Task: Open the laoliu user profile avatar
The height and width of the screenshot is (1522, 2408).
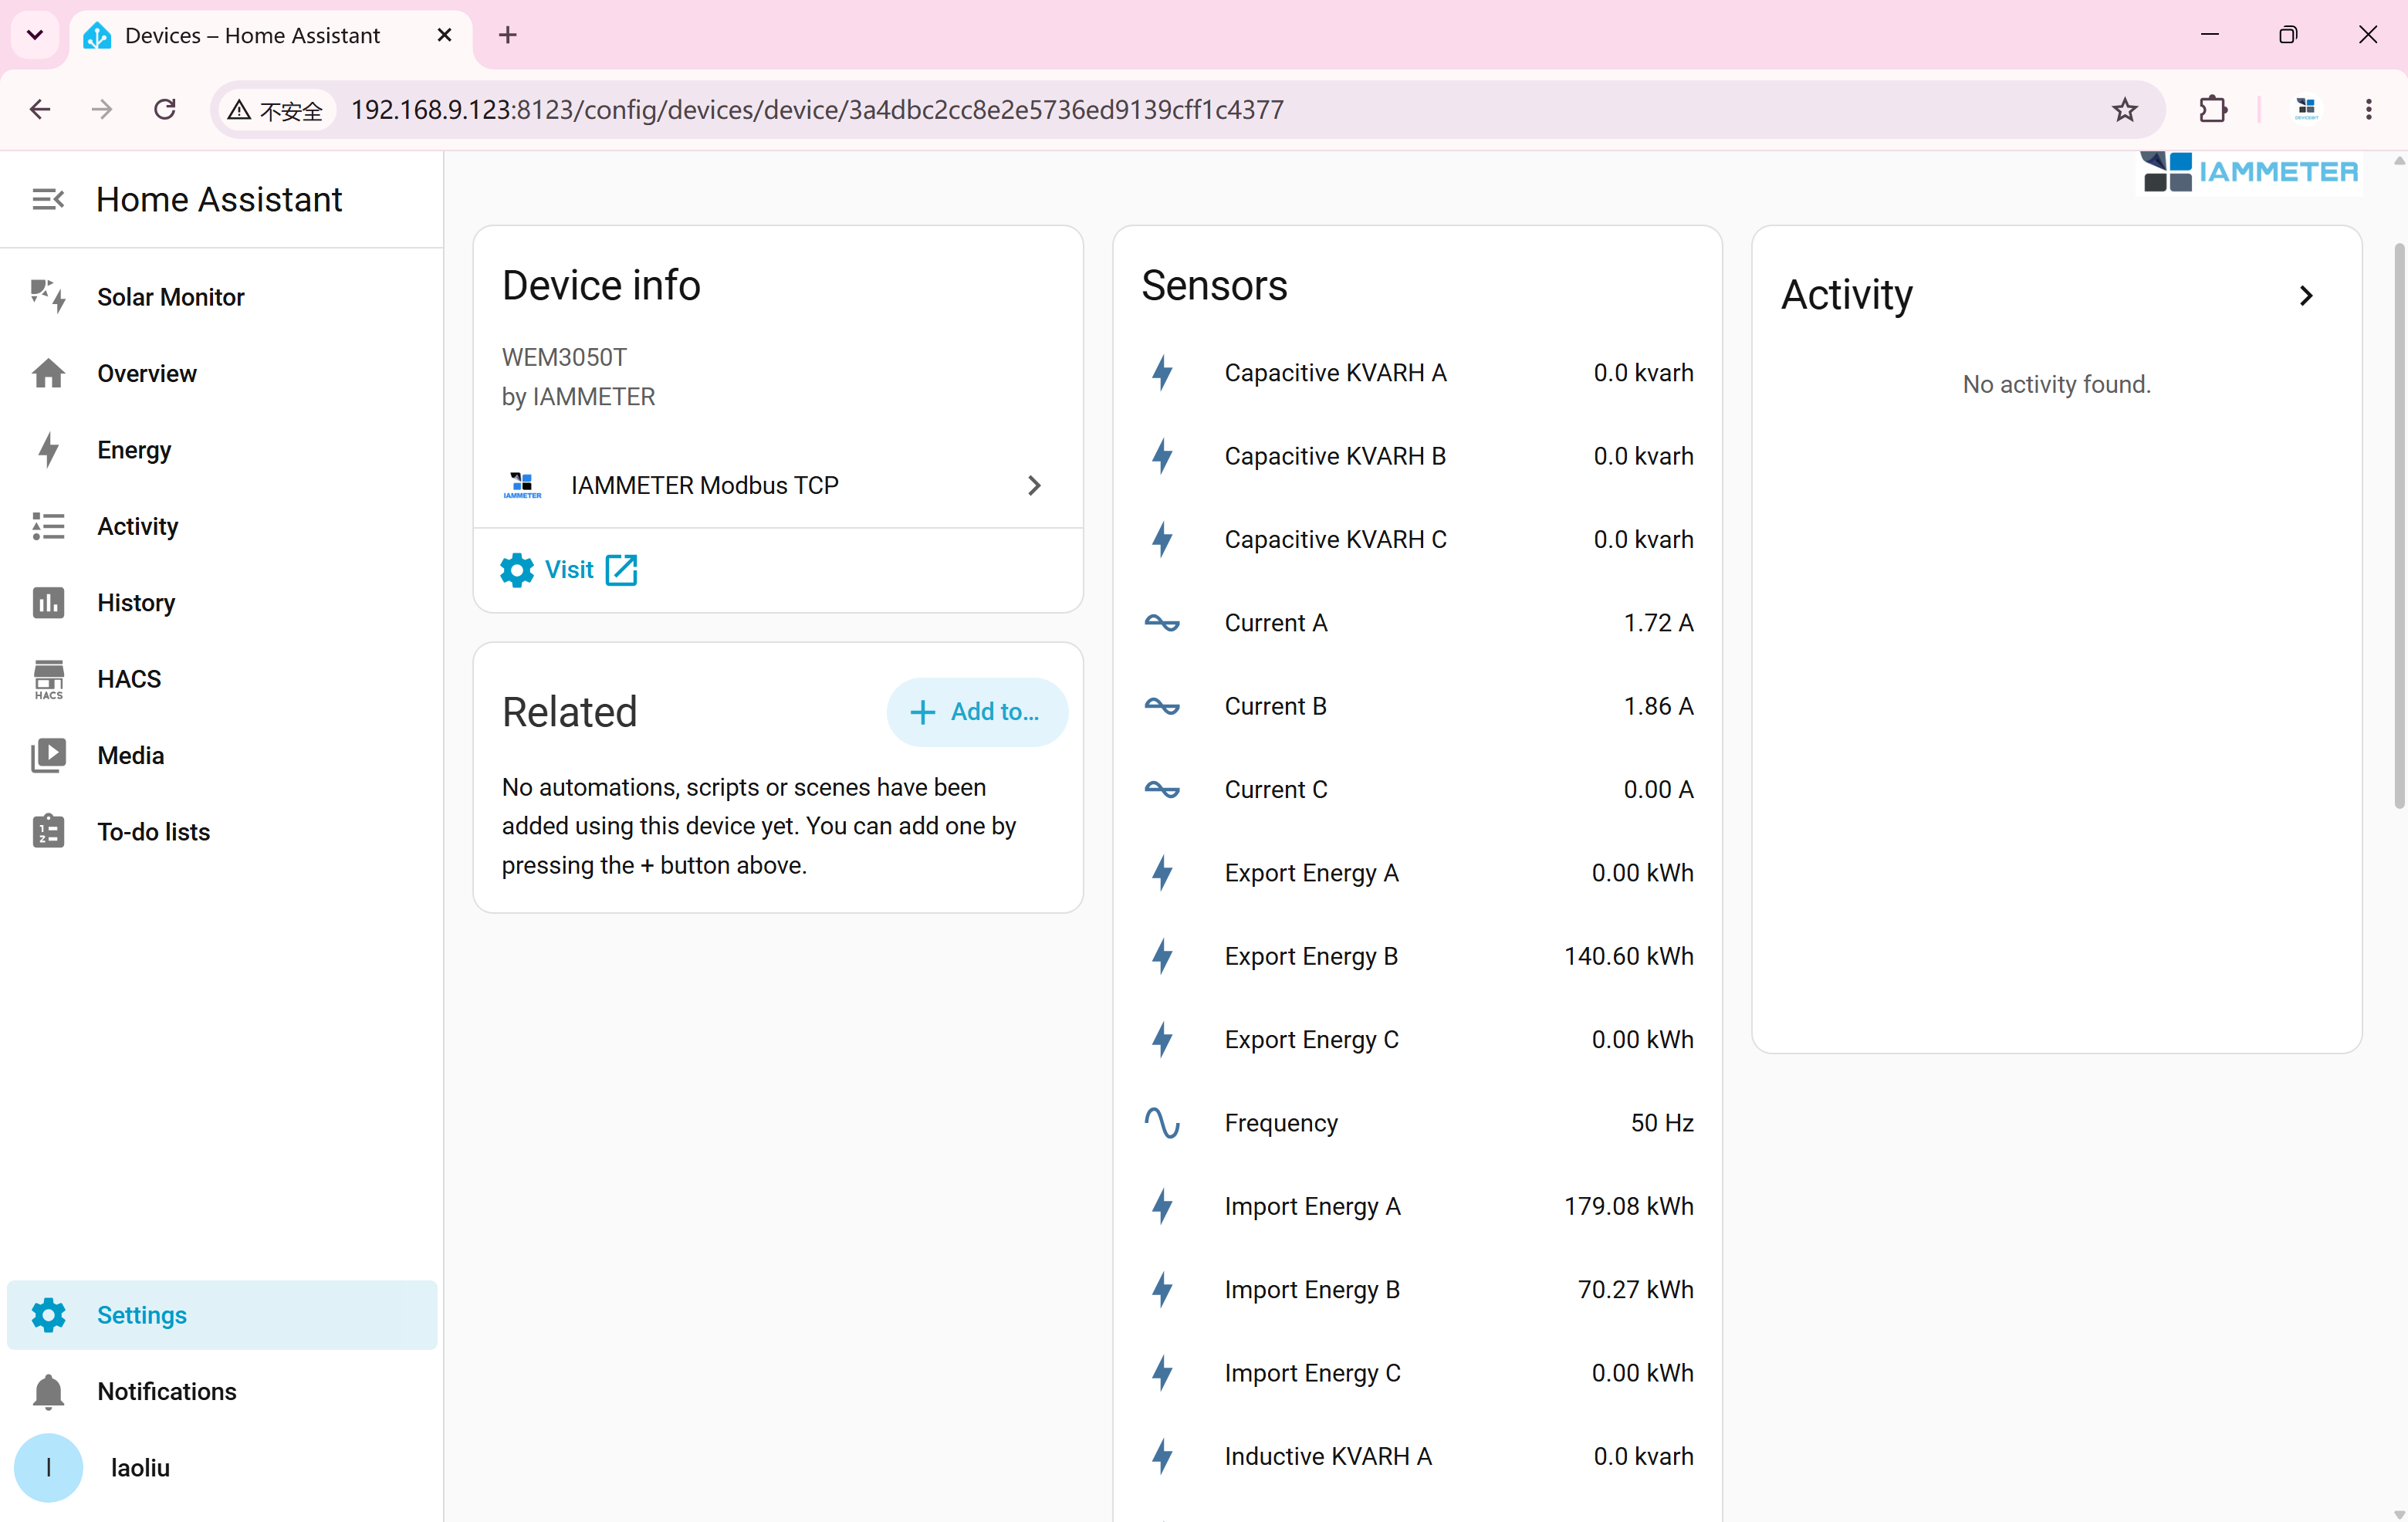Action: 48,1467
